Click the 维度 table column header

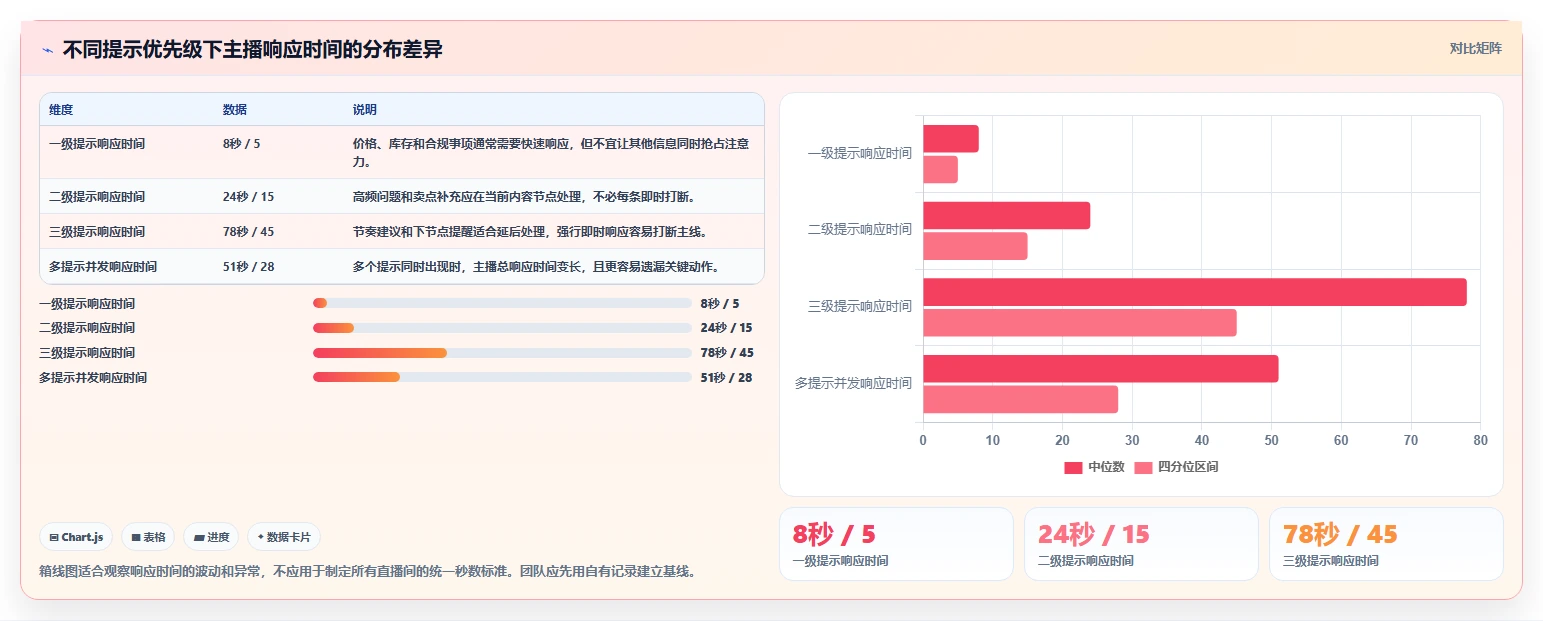[x=61, y=109]
